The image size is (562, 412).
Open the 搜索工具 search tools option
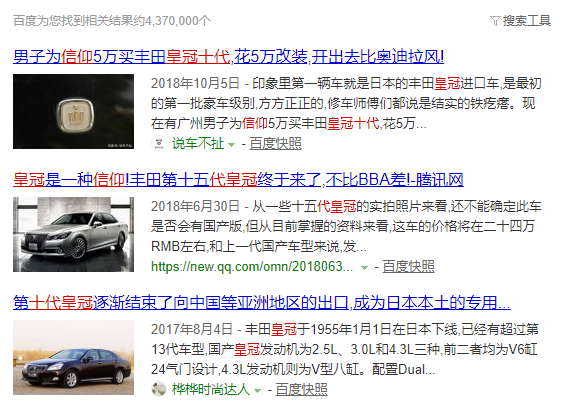pyautogui.click(x=527, y=21)
